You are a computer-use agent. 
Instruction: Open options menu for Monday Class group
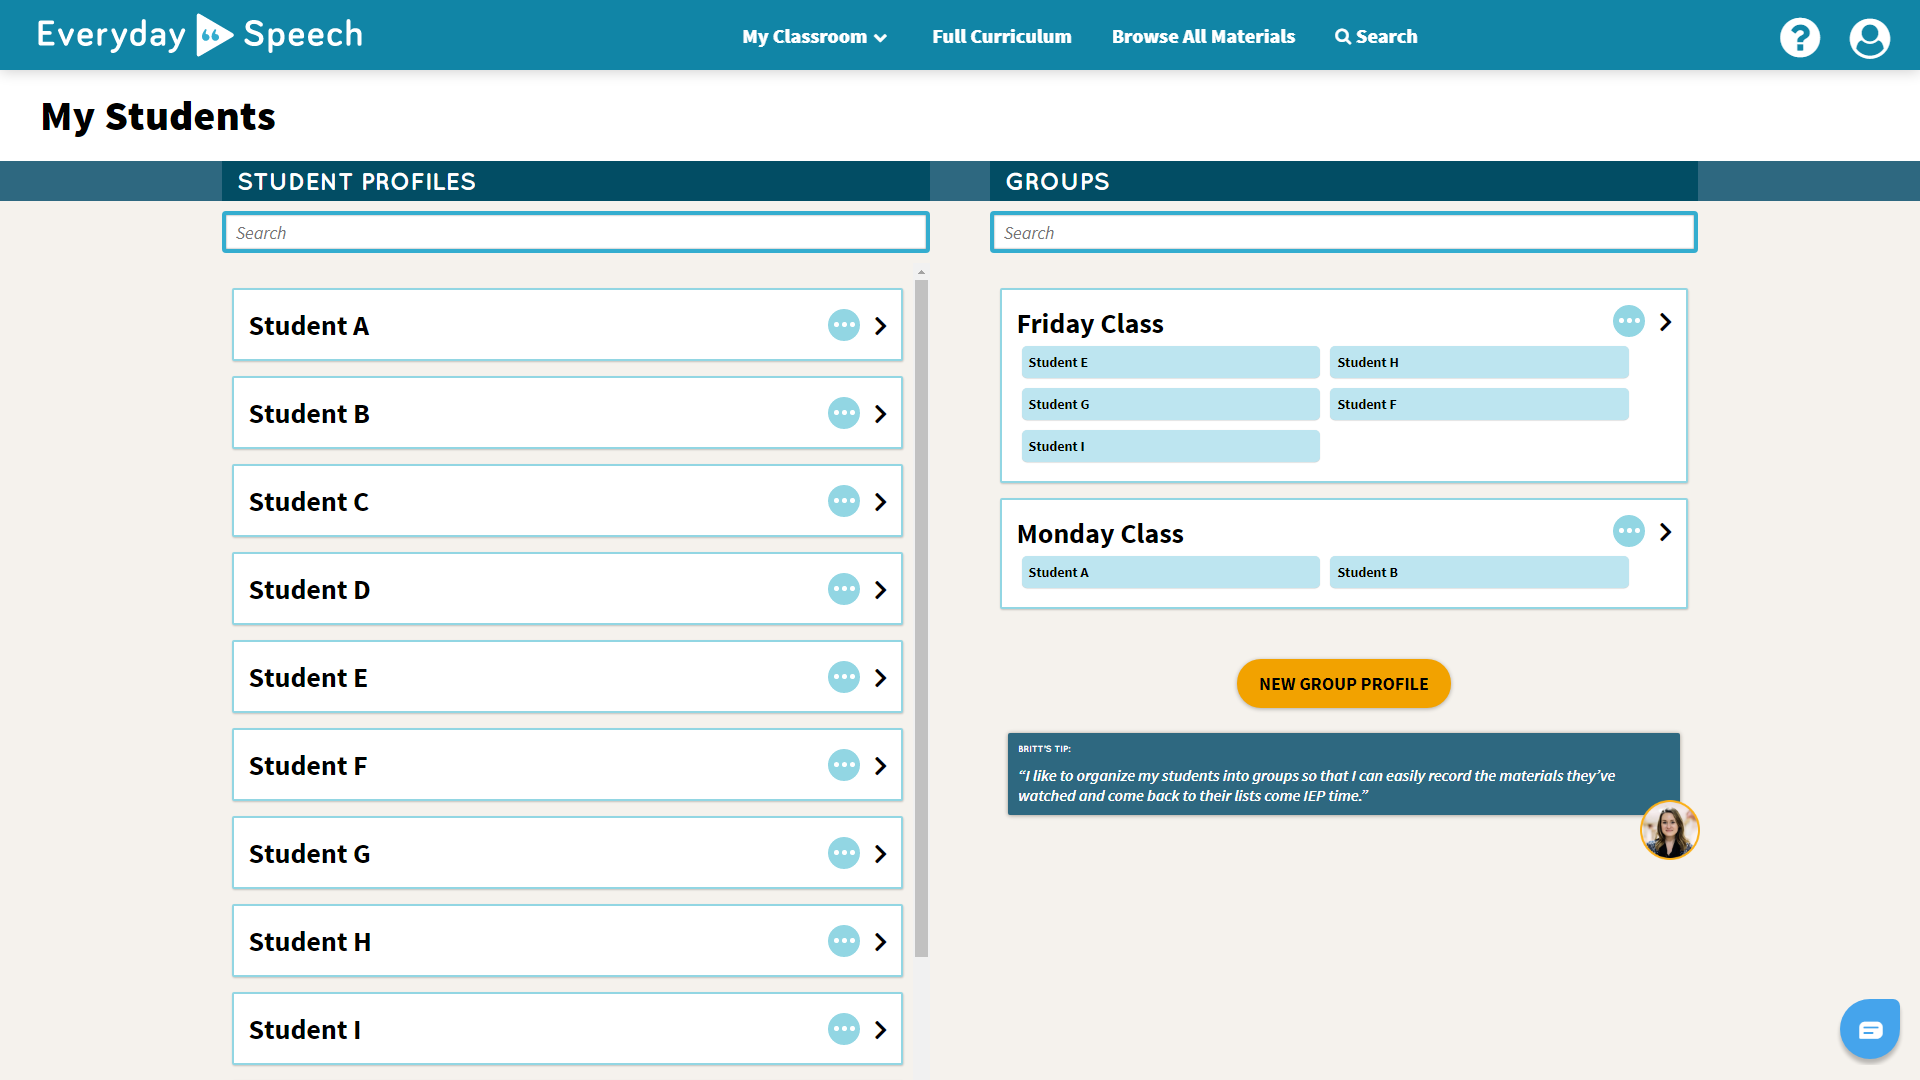tap(1629, 531)
